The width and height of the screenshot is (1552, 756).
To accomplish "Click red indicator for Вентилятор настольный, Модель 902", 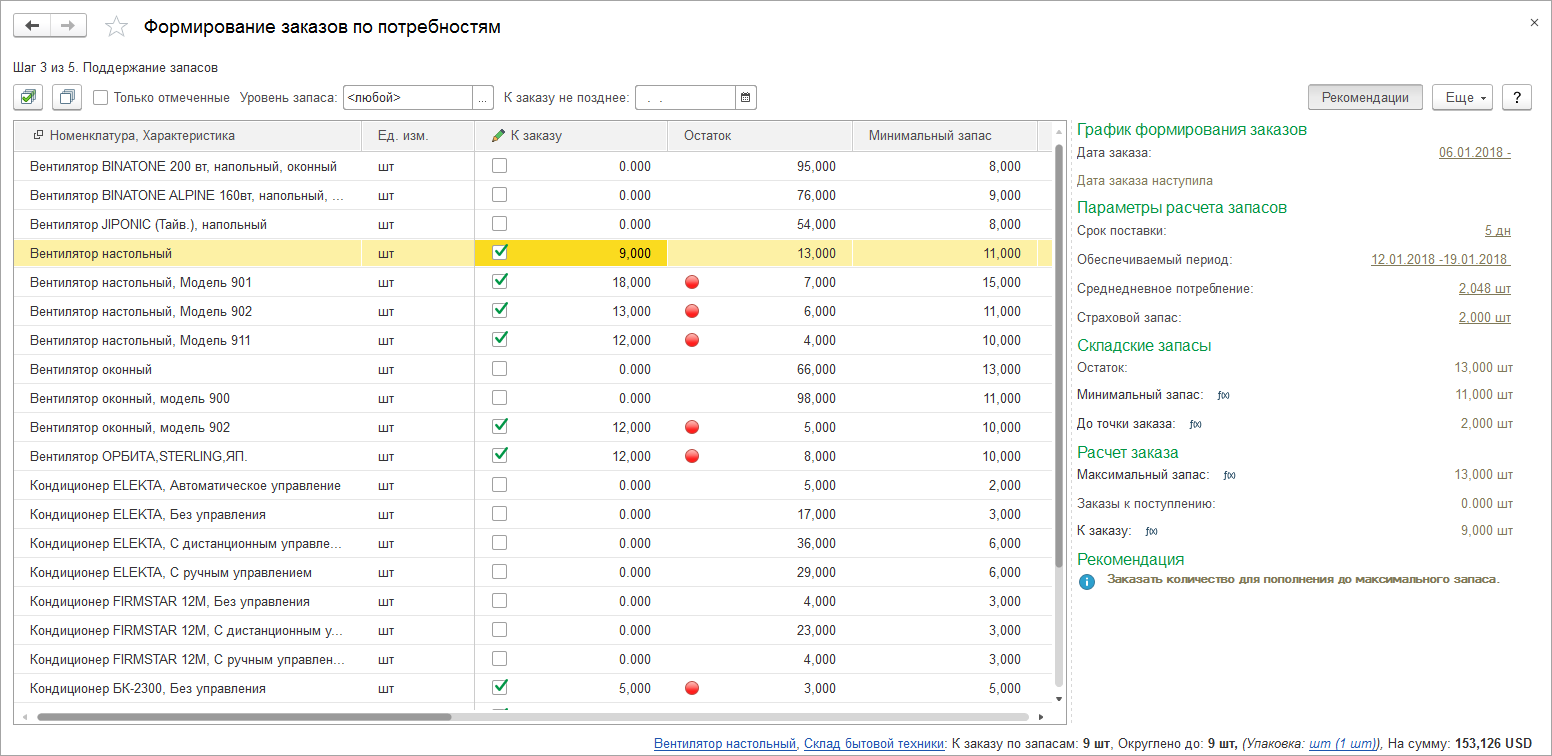I will [692, 311].
